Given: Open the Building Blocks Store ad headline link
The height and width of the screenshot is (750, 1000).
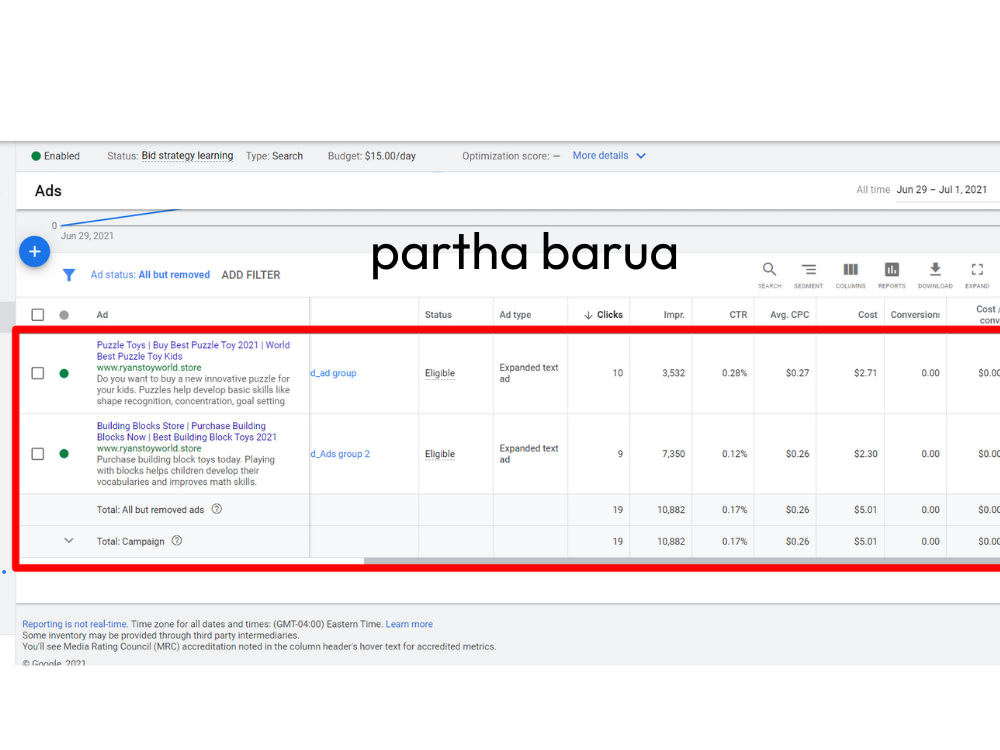Looking at the screenshot, I should pos(187,431).
